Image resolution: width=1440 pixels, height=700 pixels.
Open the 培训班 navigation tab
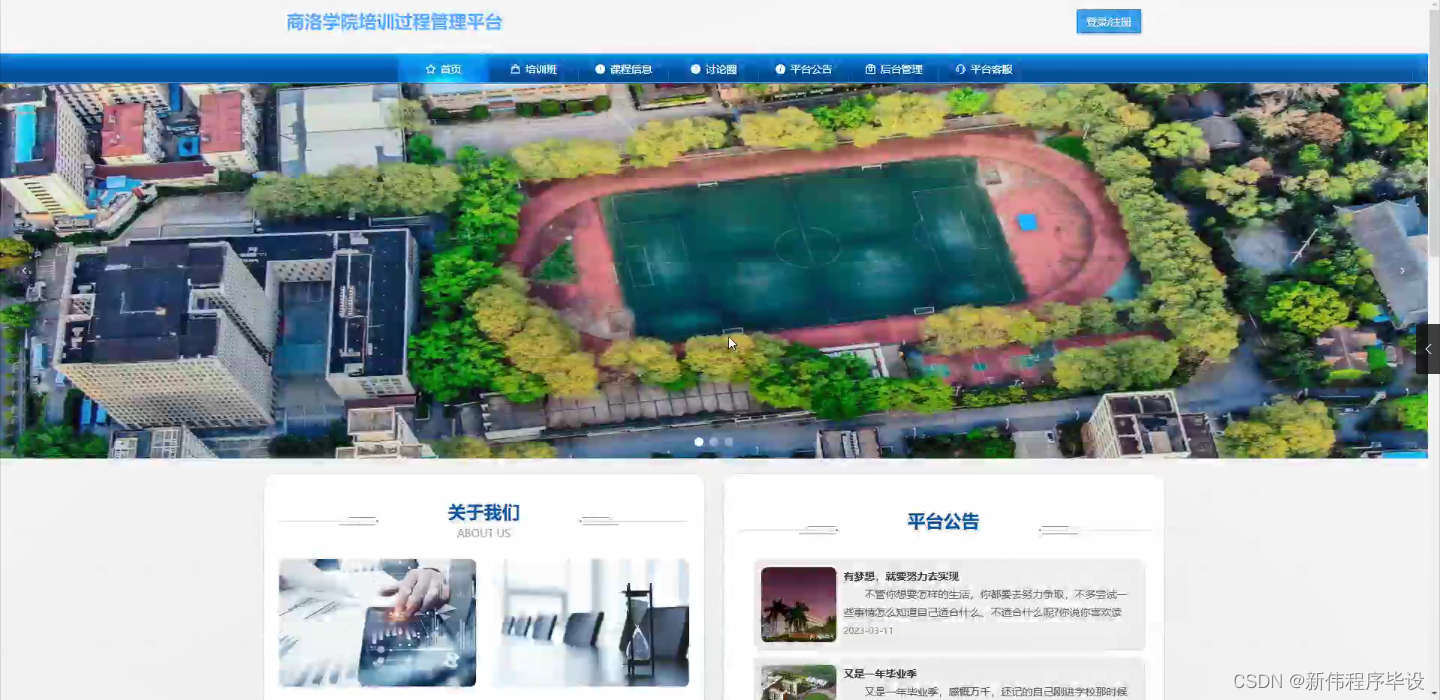tap(533, 69)
